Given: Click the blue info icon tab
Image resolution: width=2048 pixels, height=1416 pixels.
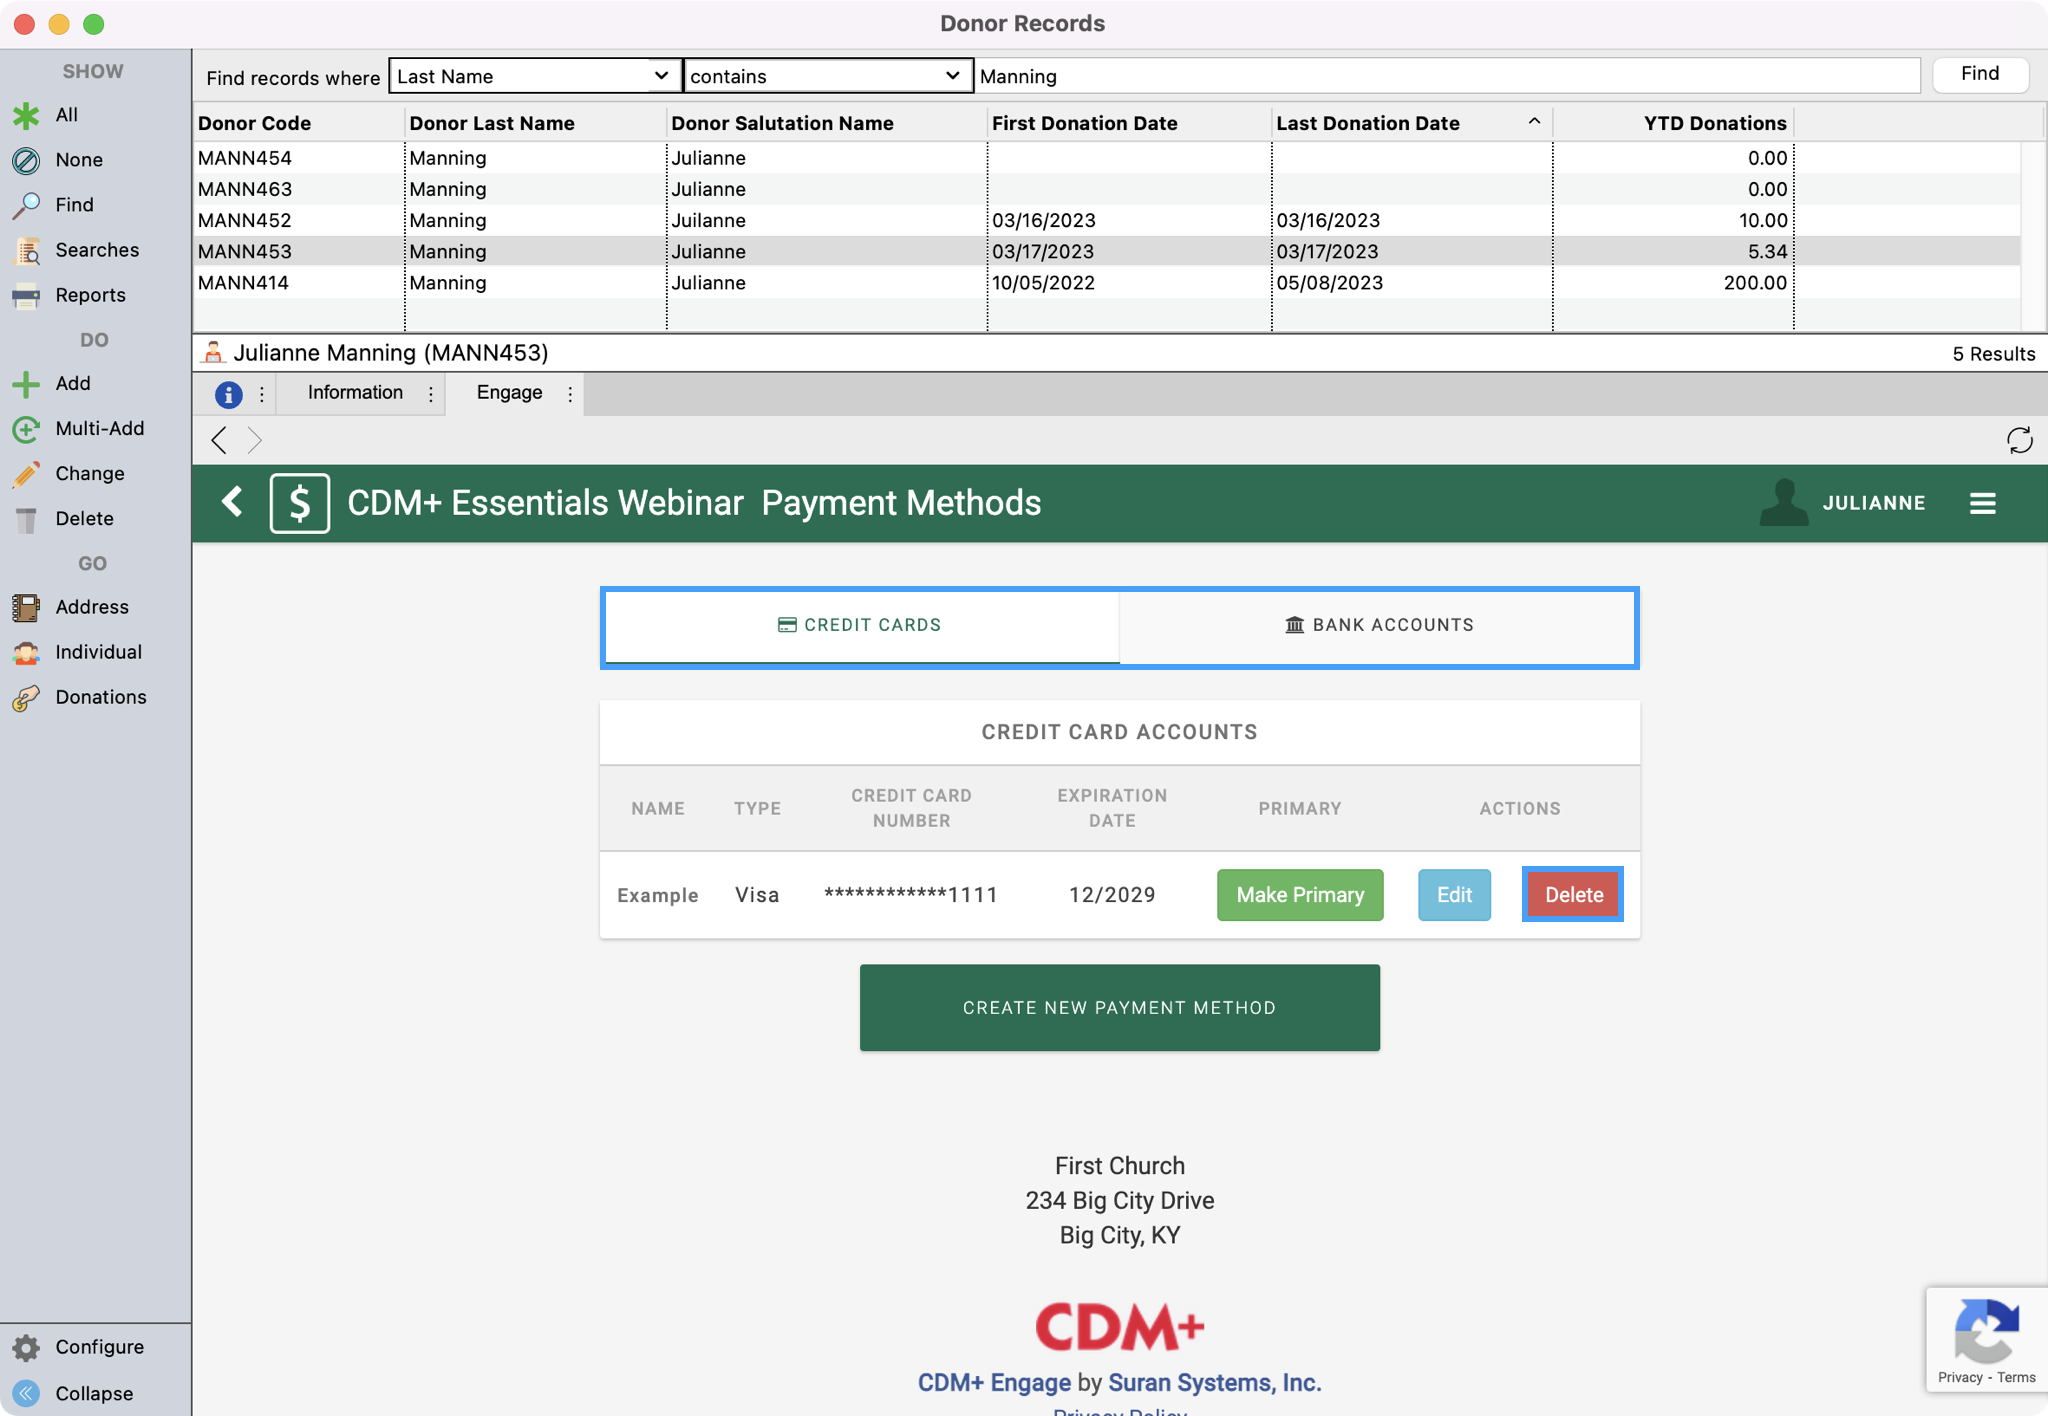Looking at the screenshot, I should pyautogui.click(x=229, y=394).
